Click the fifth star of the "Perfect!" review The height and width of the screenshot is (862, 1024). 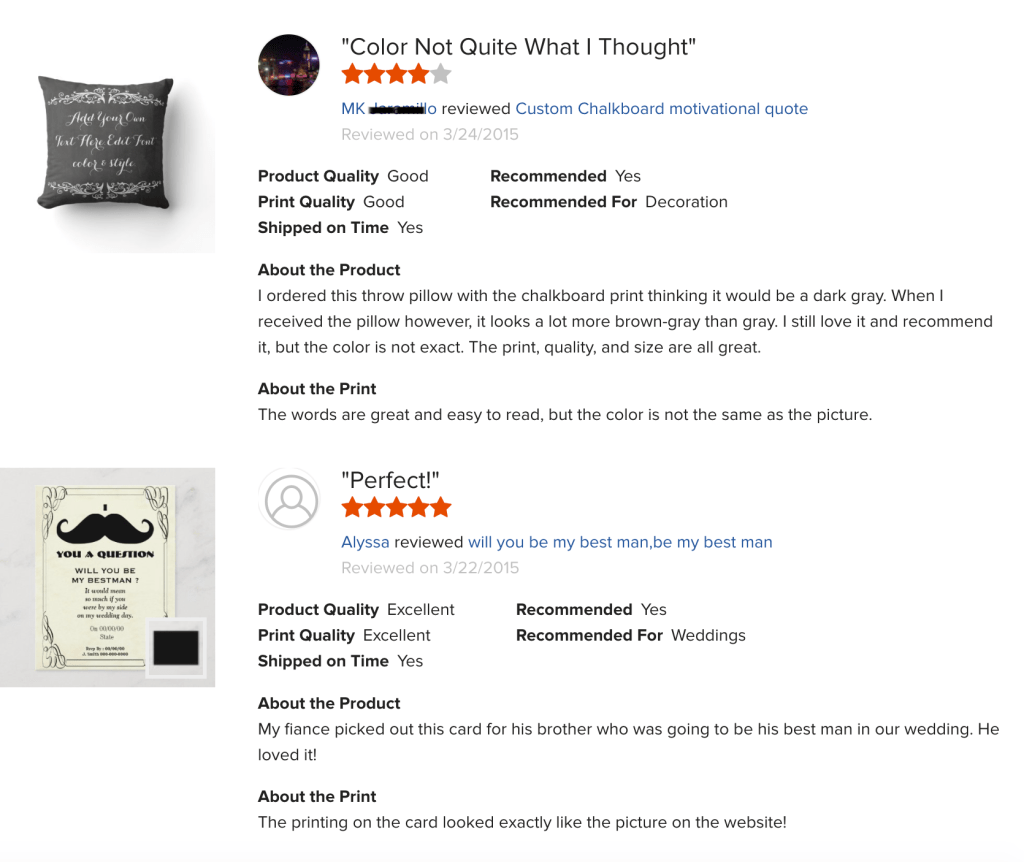440,508
